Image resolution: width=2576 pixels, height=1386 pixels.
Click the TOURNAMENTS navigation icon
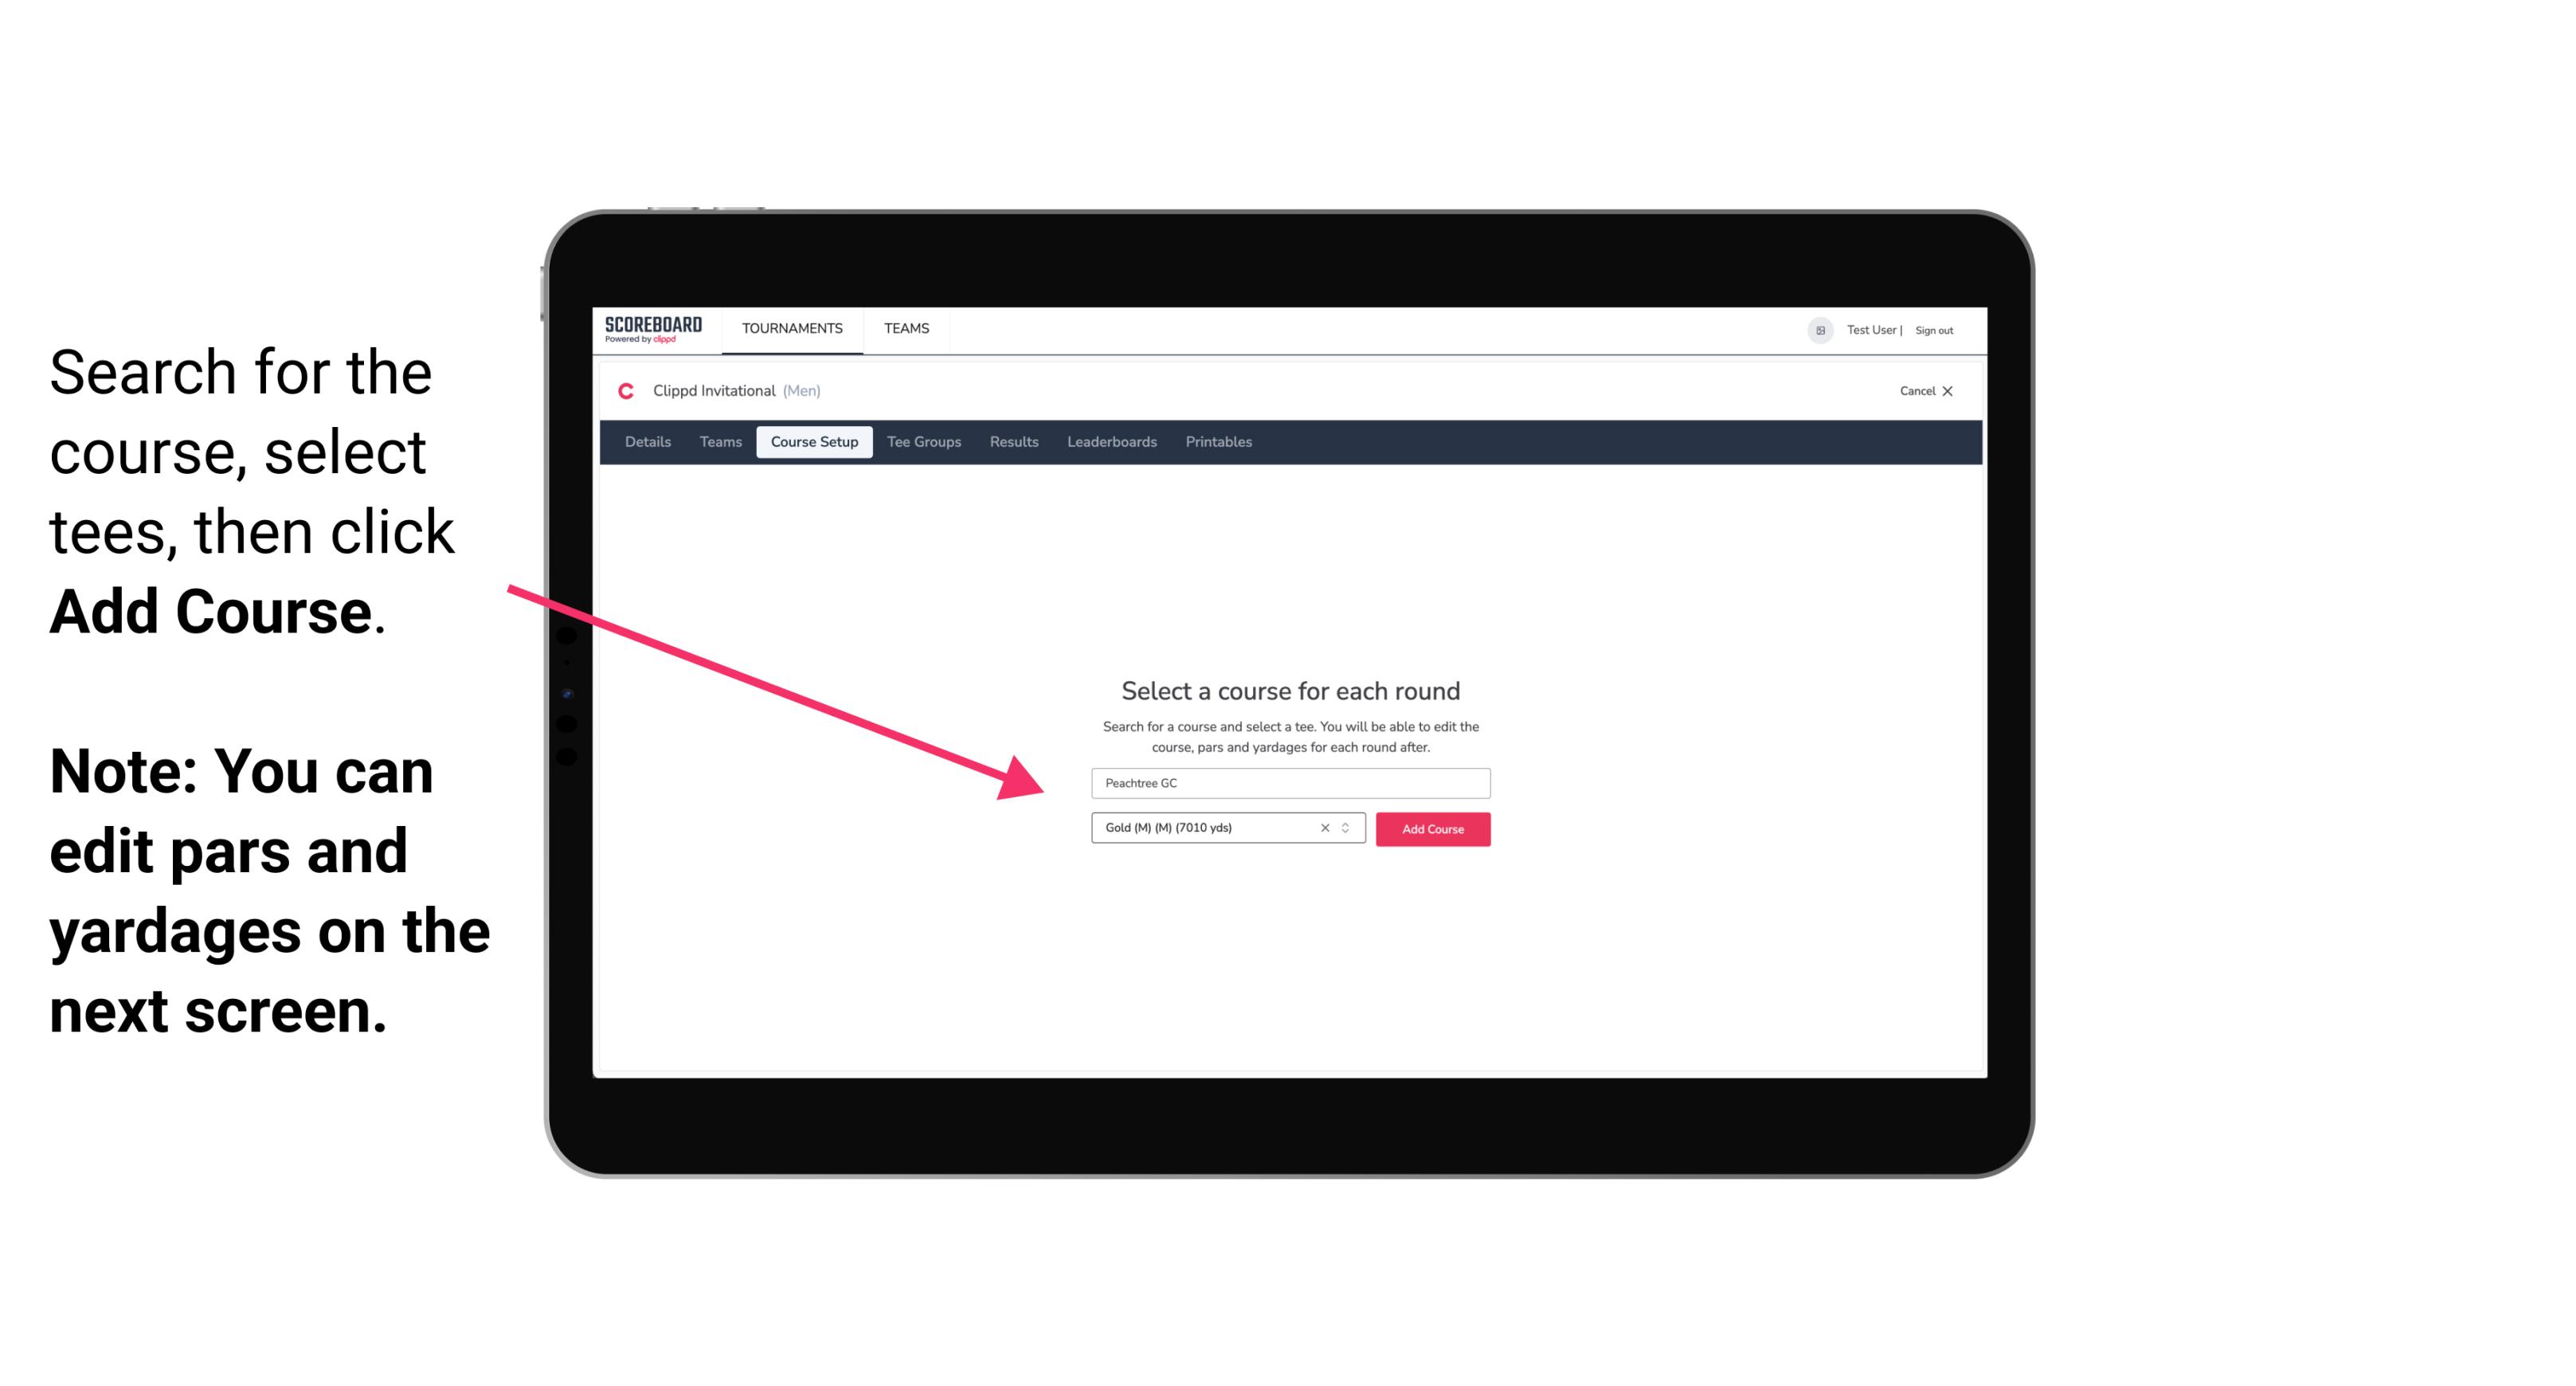point(790,327)
